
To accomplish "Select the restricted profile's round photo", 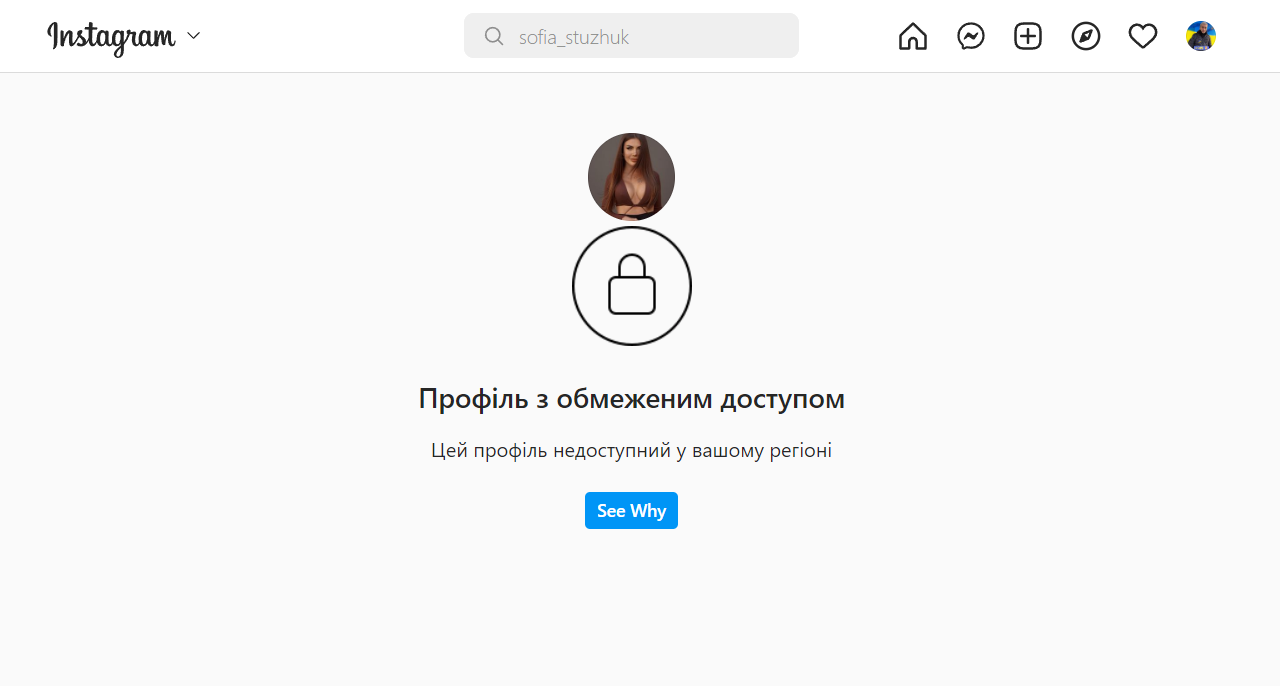I will (x=631, y=177).
